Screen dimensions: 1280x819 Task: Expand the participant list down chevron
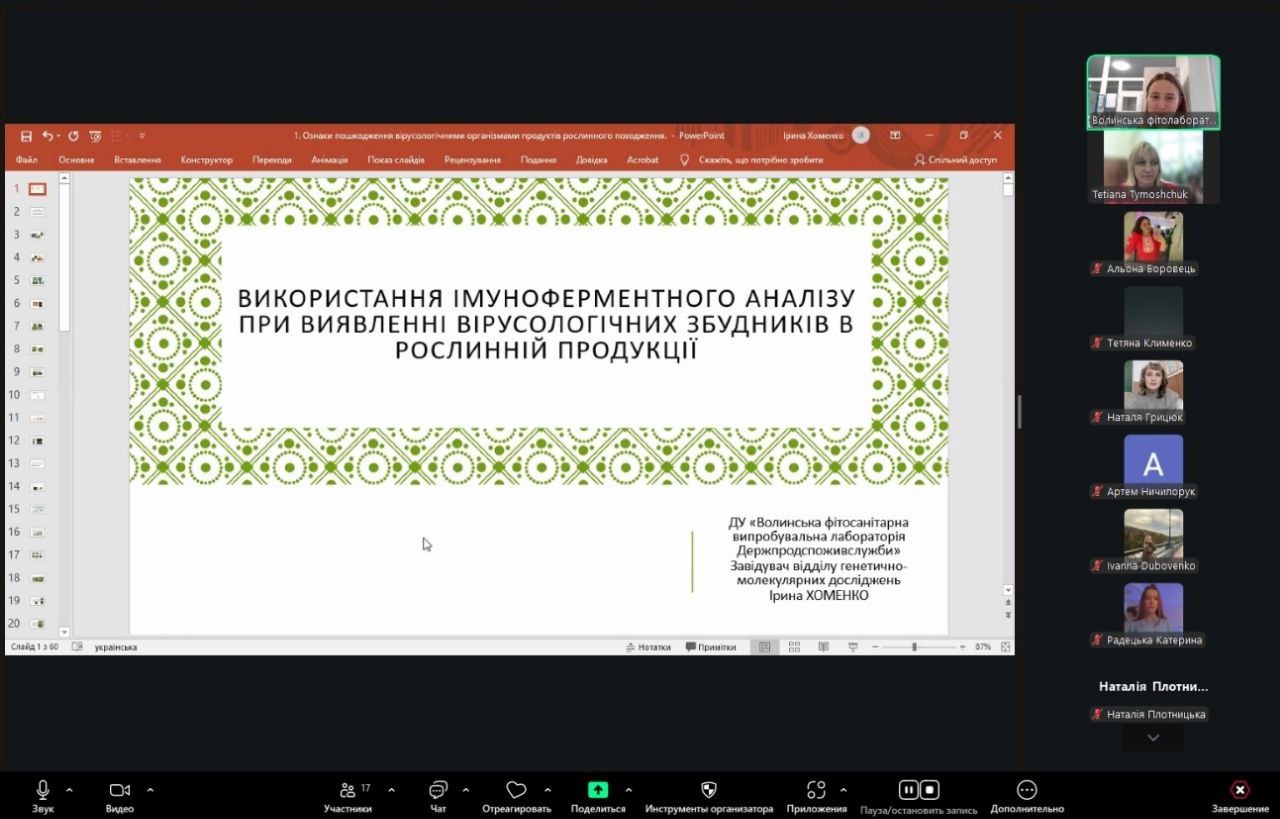tap(1153, 738)
